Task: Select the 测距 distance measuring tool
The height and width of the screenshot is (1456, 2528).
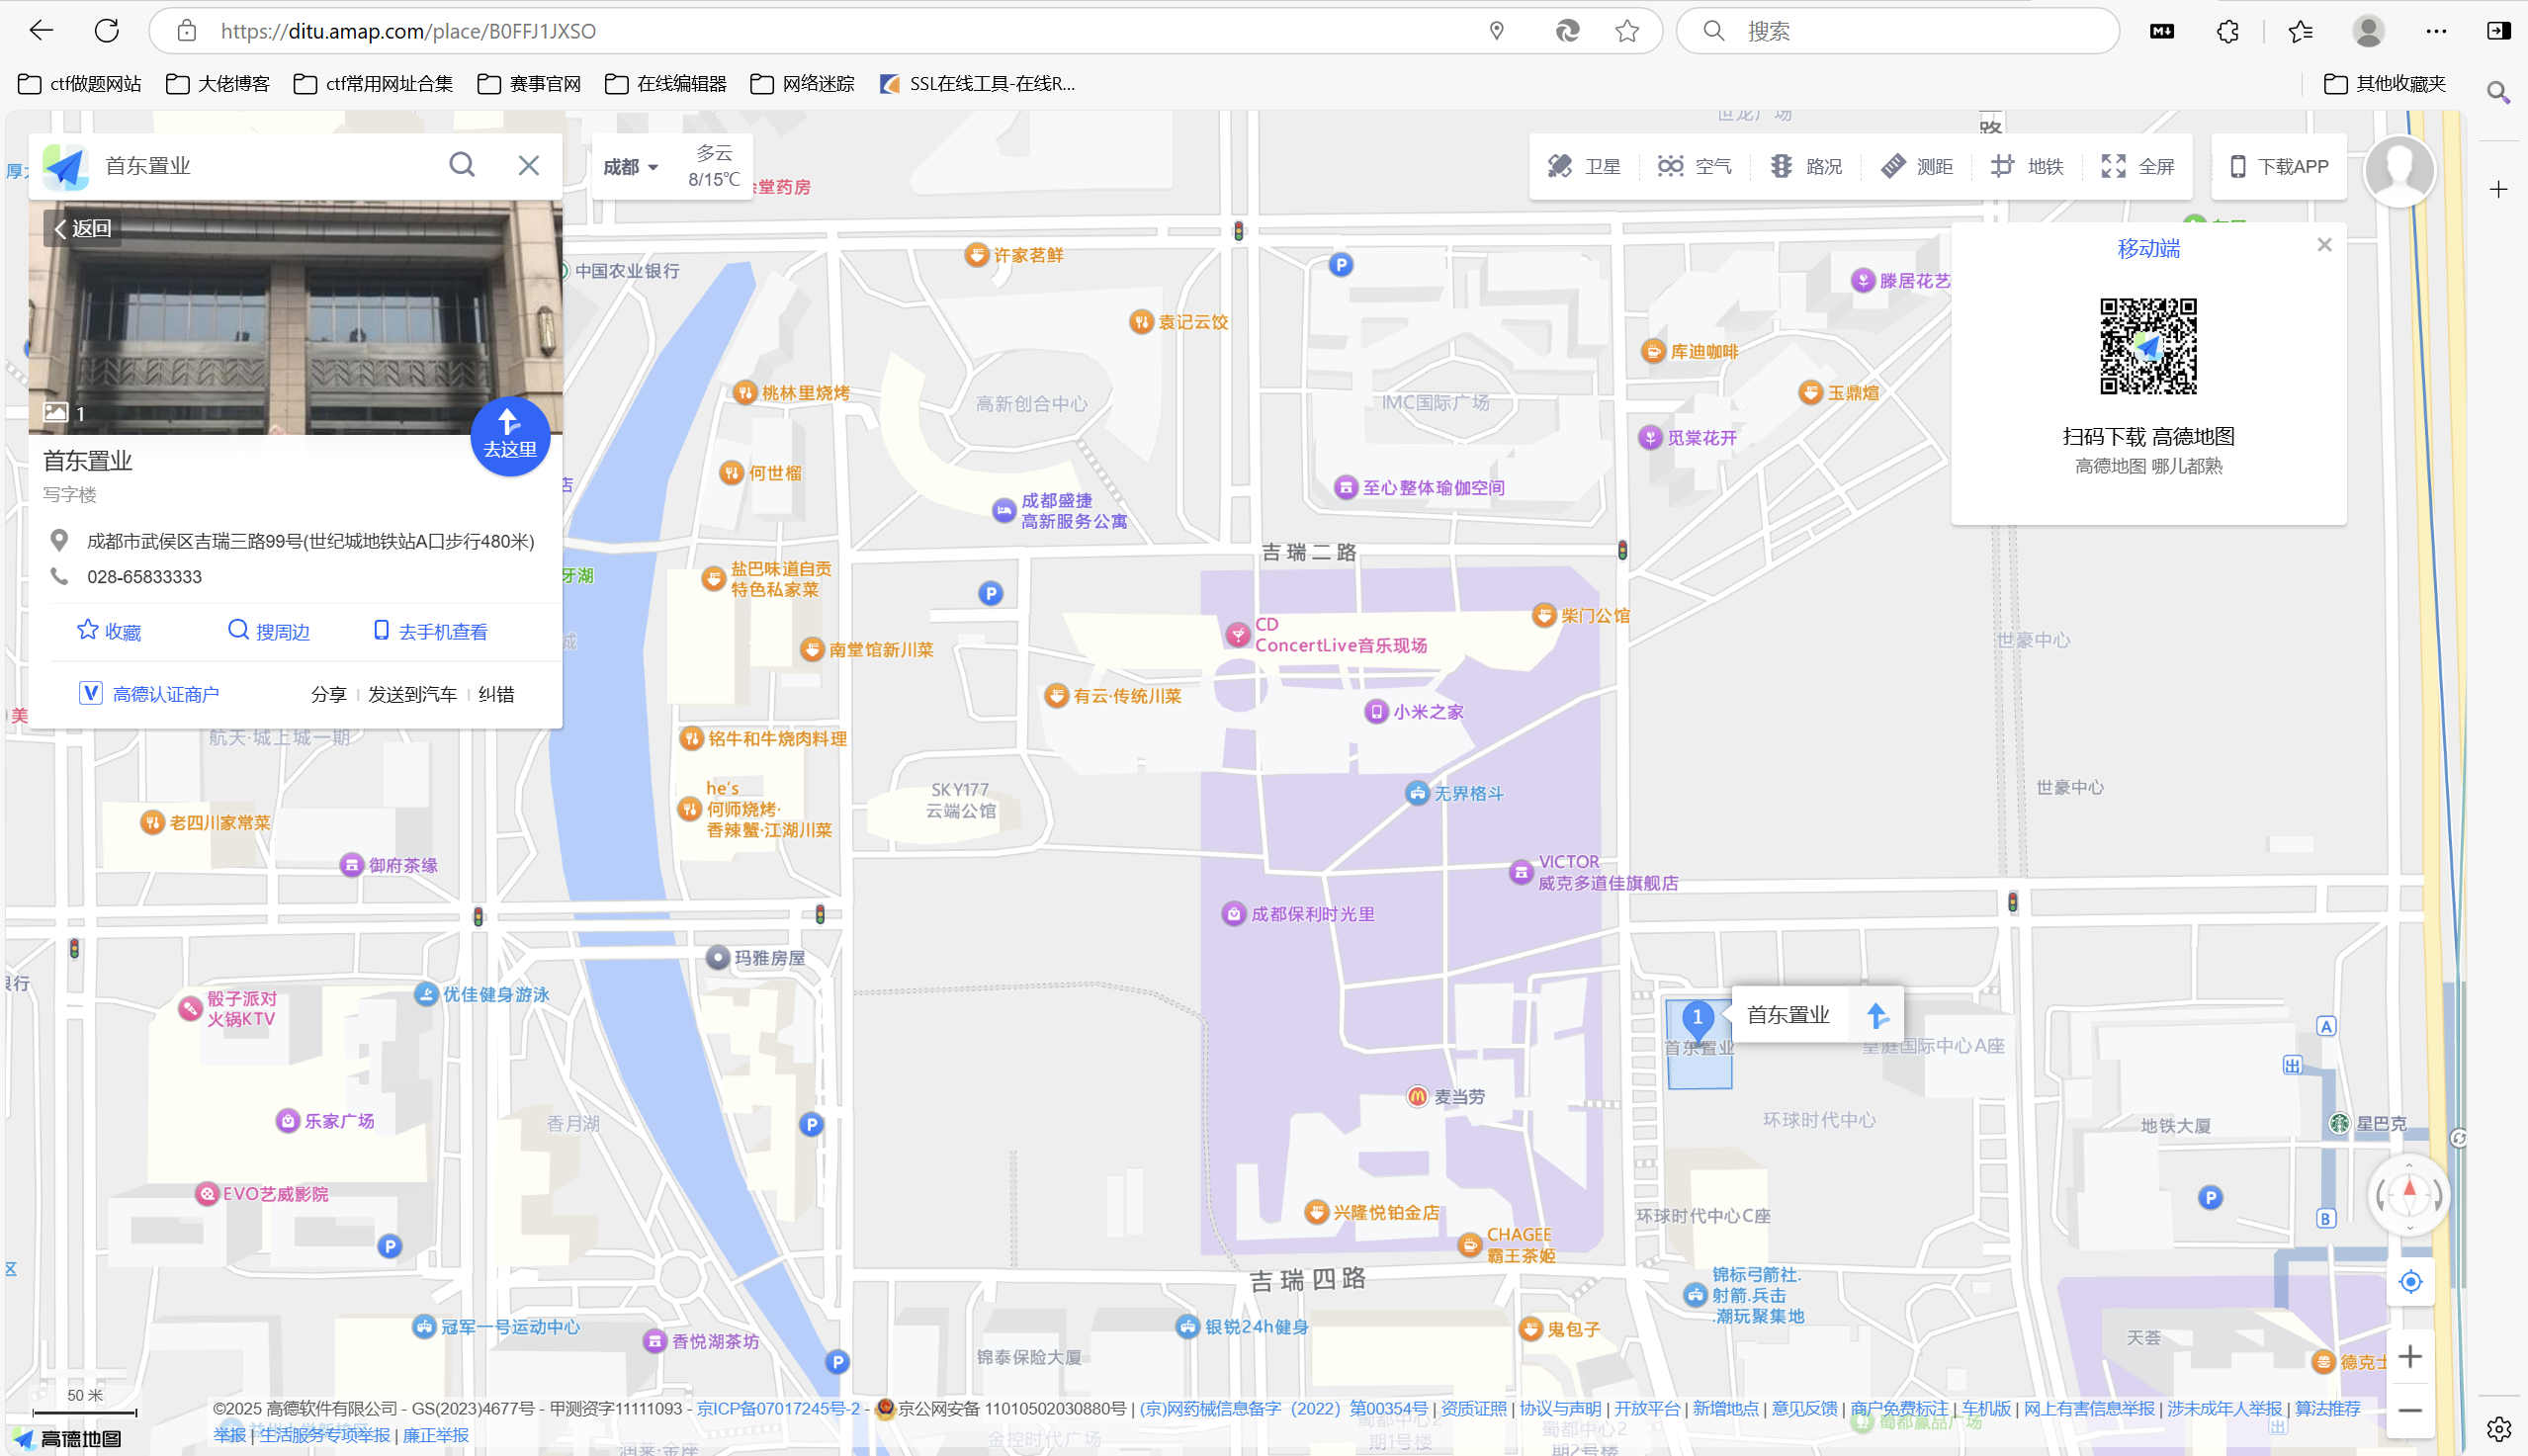Action: click(x=1916, y=166)
